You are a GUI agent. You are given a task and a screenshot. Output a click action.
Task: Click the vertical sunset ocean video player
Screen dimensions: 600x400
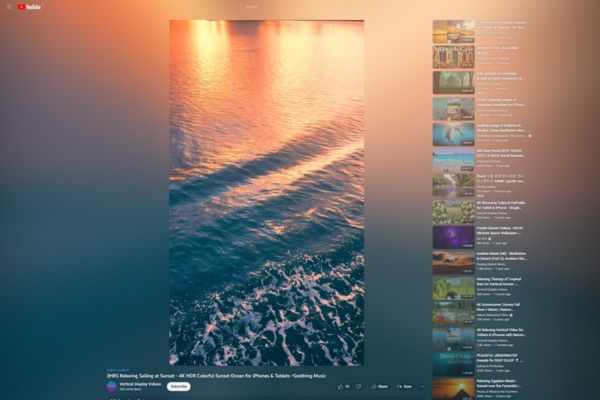(267, 193)
